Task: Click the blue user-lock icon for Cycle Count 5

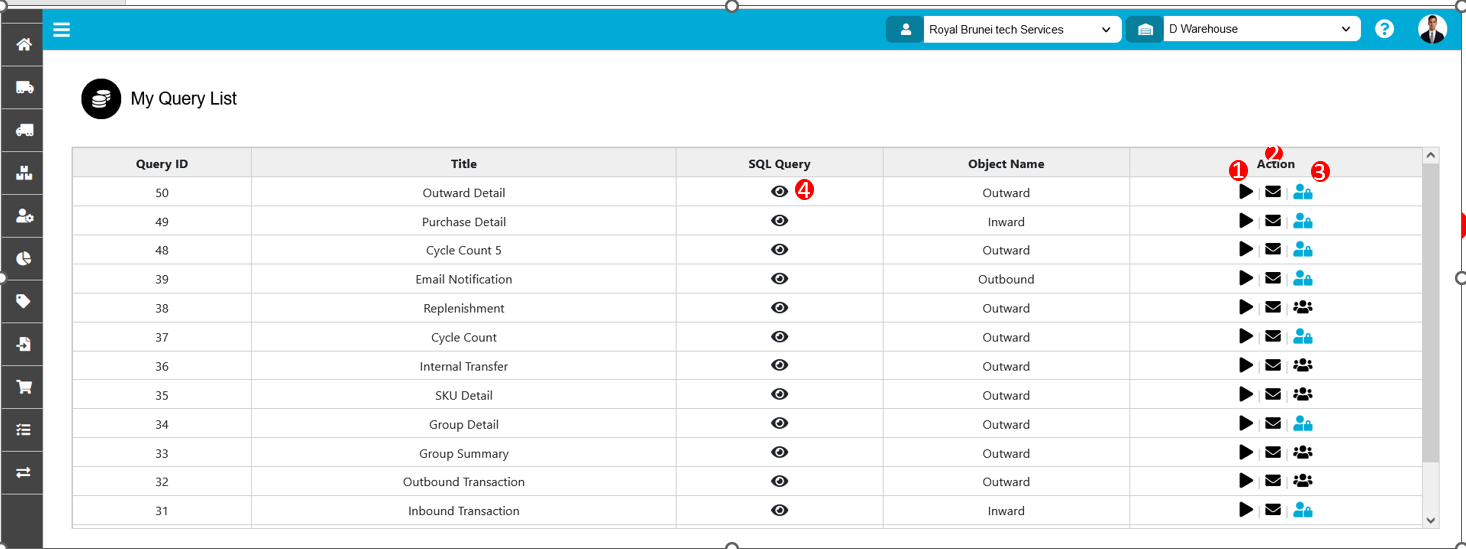Action: tap(1302, 250)
